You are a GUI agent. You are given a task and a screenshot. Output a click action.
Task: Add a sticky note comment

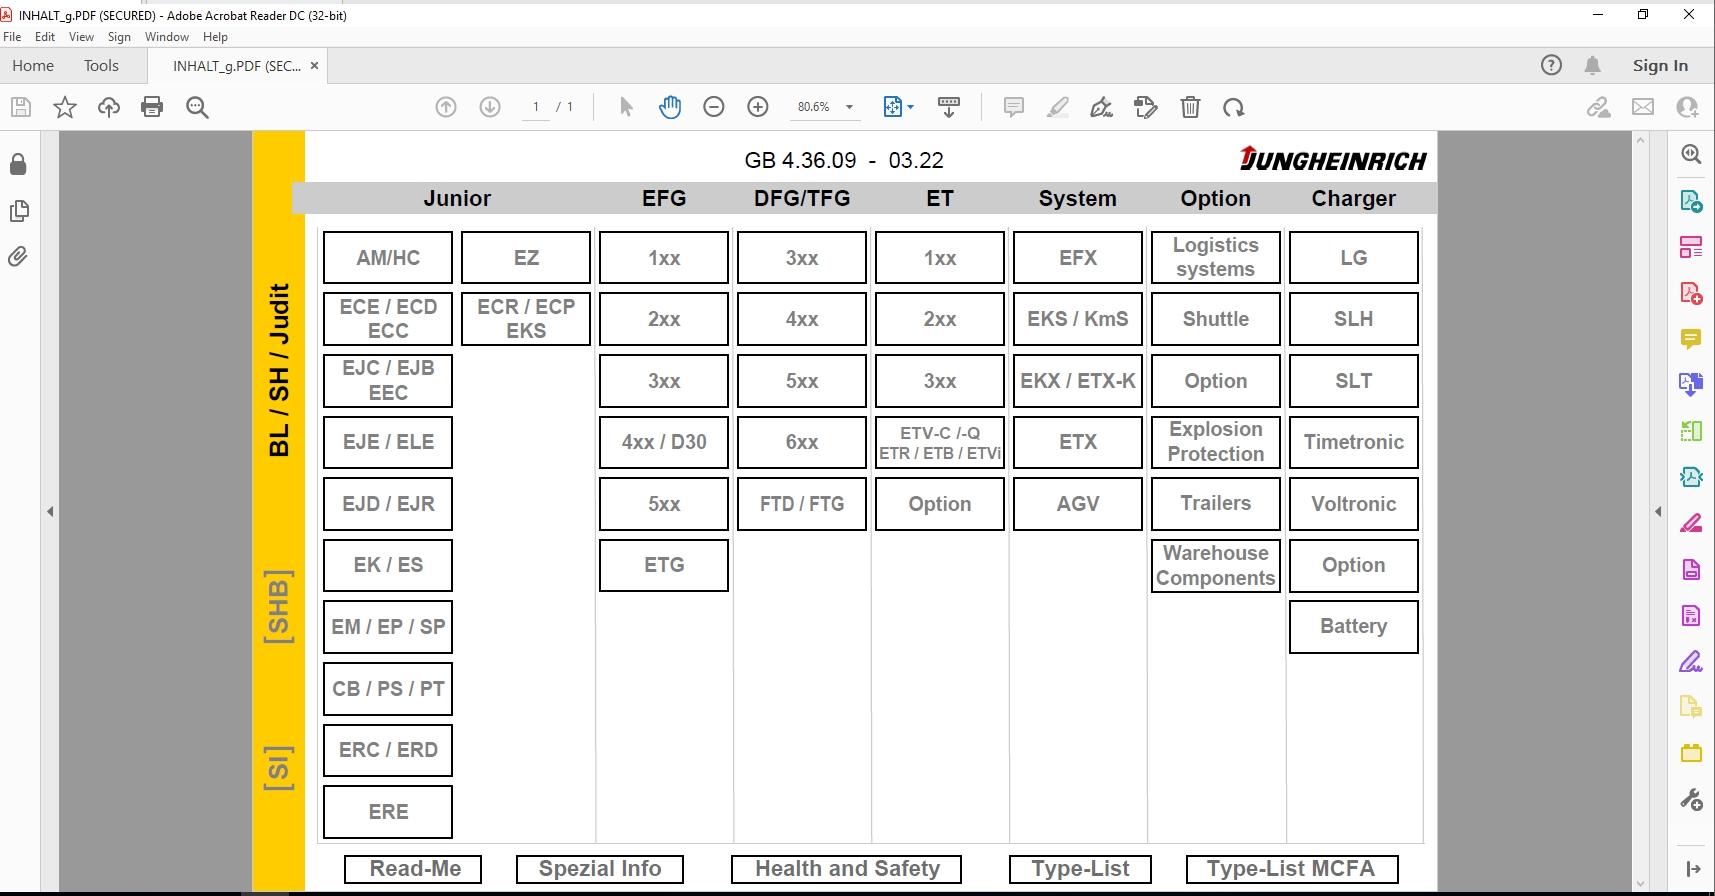pyautogui.click(x=1014, y=107)
